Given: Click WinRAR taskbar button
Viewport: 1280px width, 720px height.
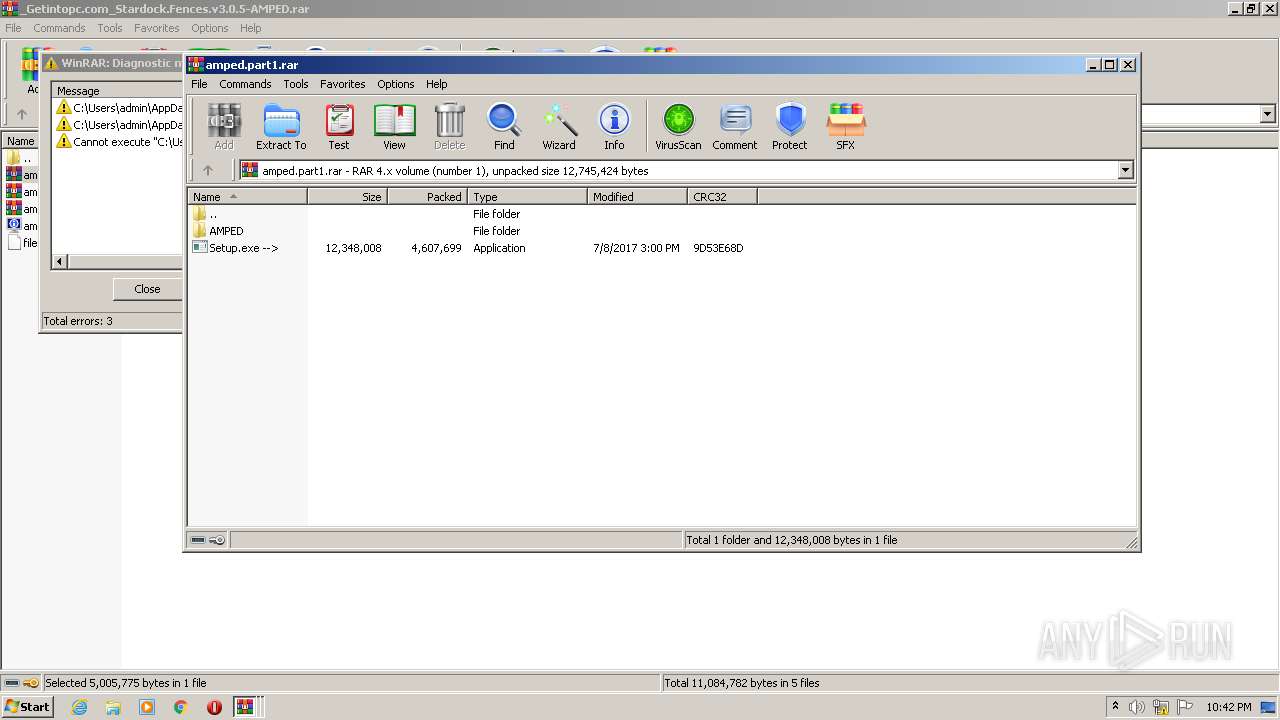Looking at the screenshot, I should click(246, 707).
